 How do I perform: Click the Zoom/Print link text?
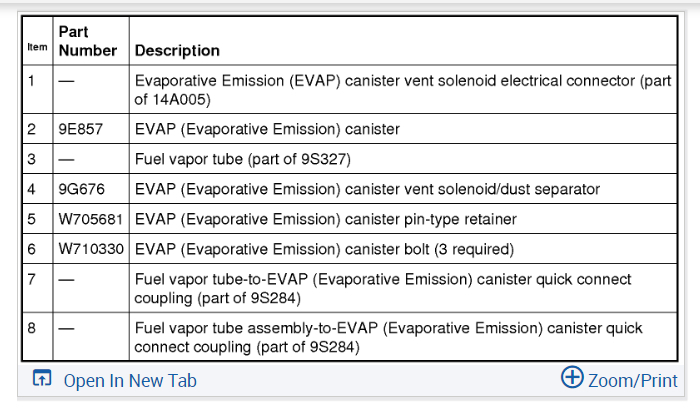click(x=632, y=380)
